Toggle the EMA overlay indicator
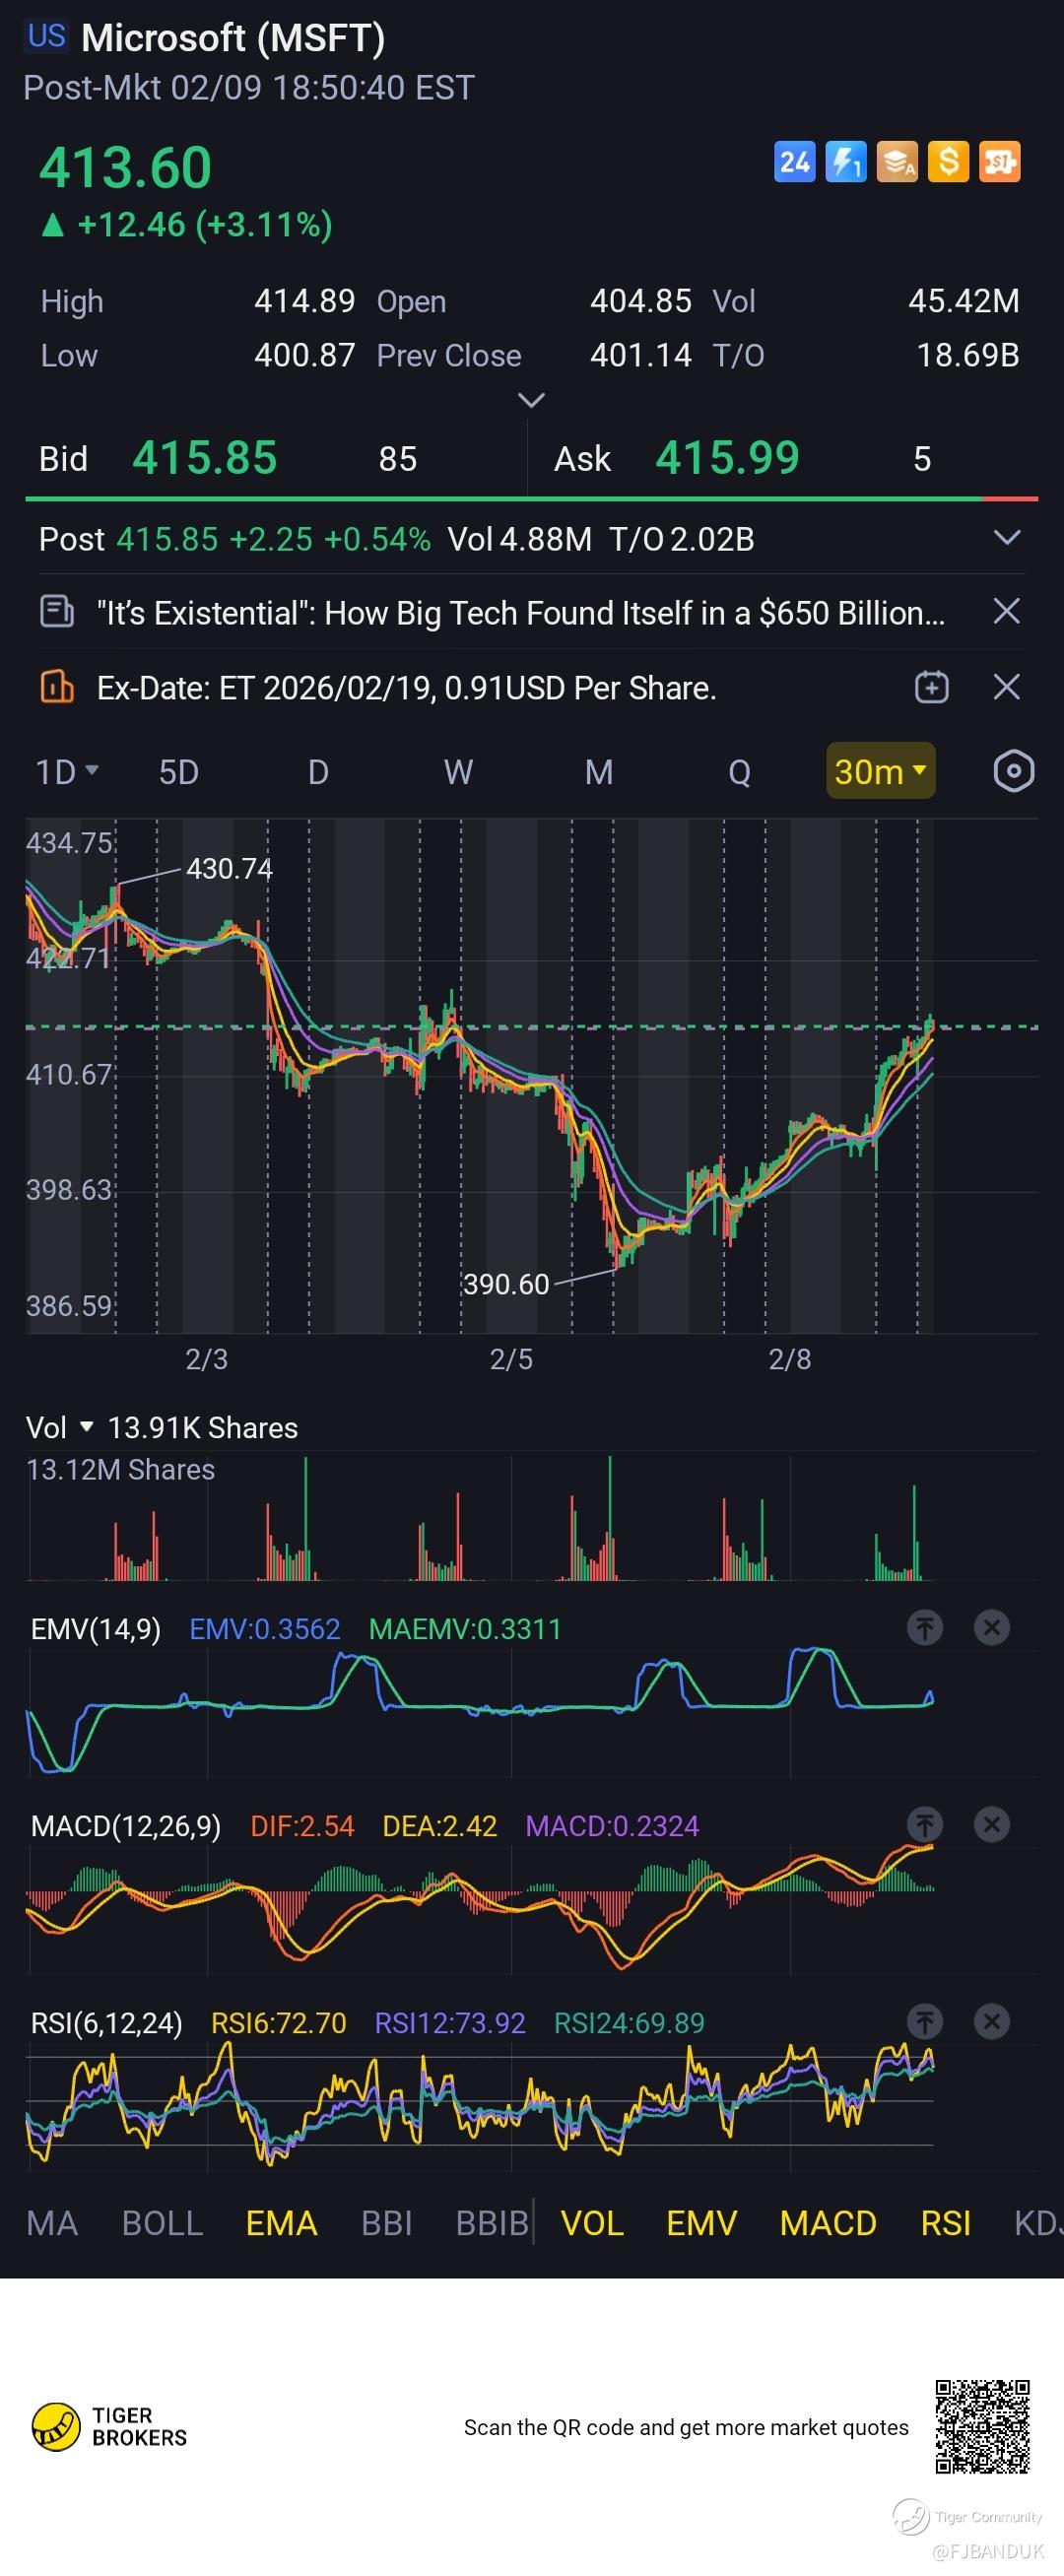1064x2576 pixels. 281,2223
